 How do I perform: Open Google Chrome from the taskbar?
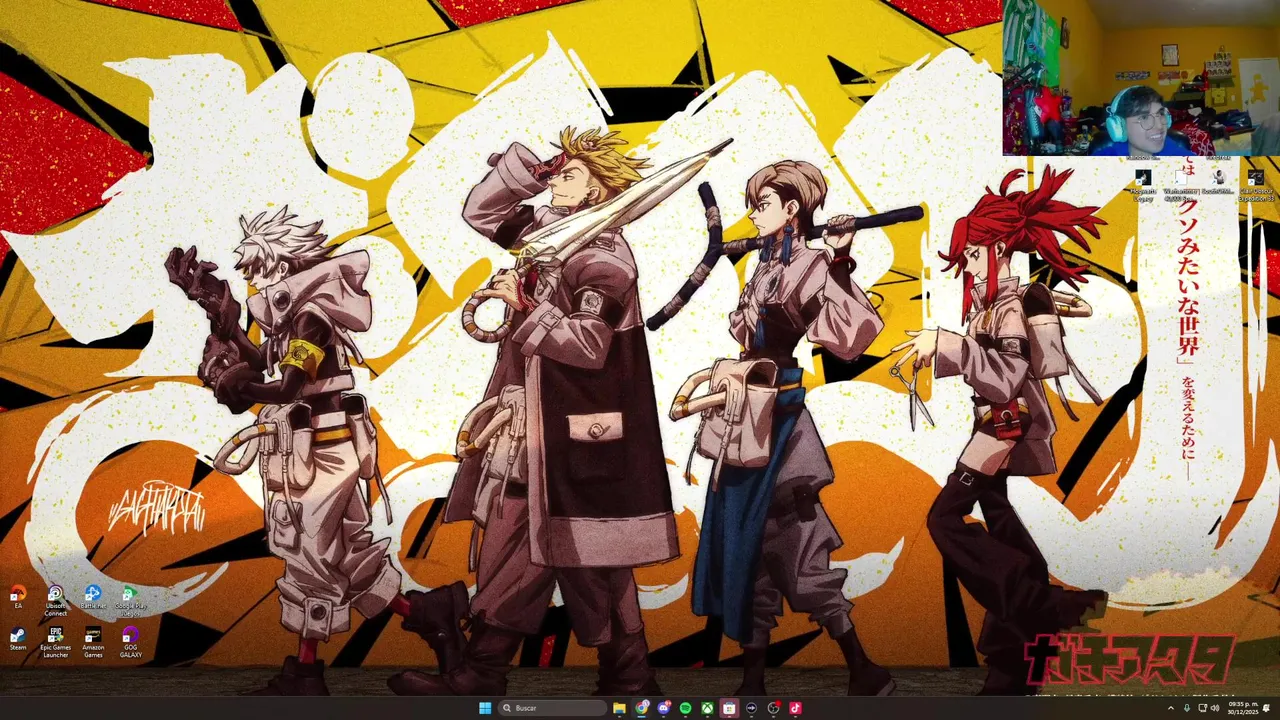tap(642, 708)
